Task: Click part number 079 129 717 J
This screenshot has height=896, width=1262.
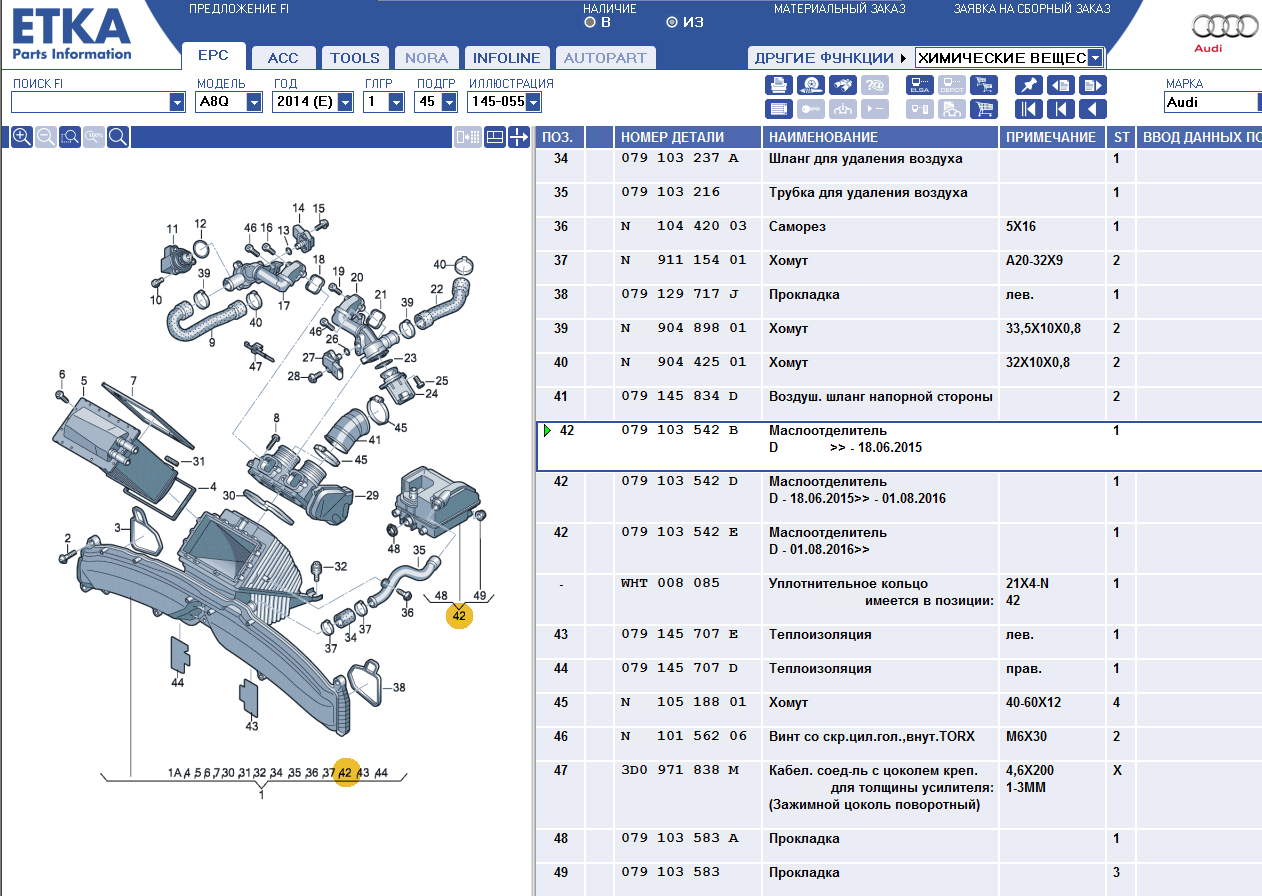Action: click(679, 294)
